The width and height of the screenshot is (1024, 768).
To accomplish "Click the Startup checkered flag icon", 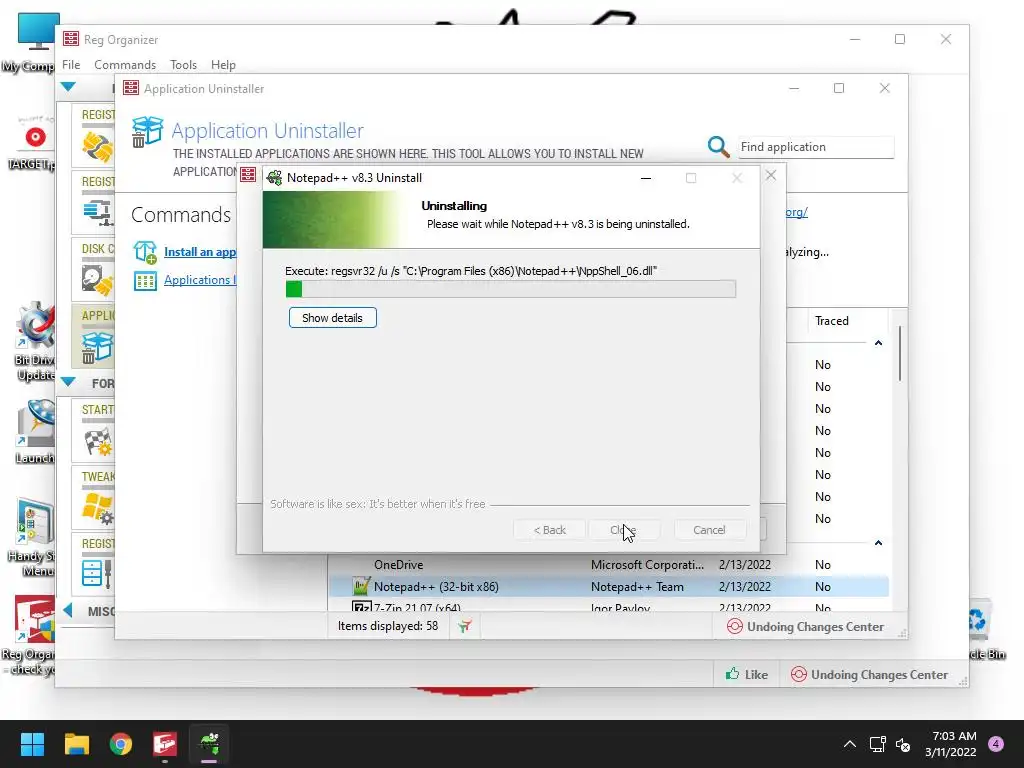I will pos(97,442).
